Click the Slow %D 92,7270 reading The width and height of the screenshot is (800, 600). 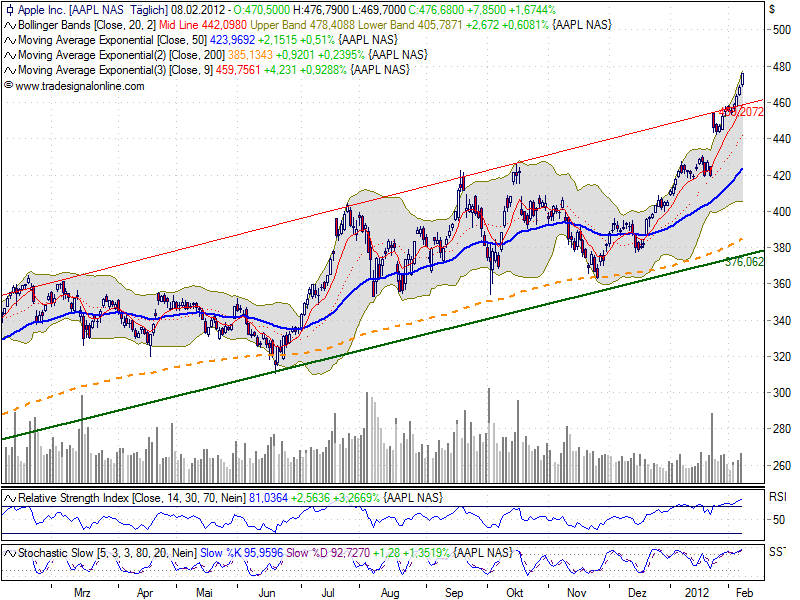coord(328,553)
